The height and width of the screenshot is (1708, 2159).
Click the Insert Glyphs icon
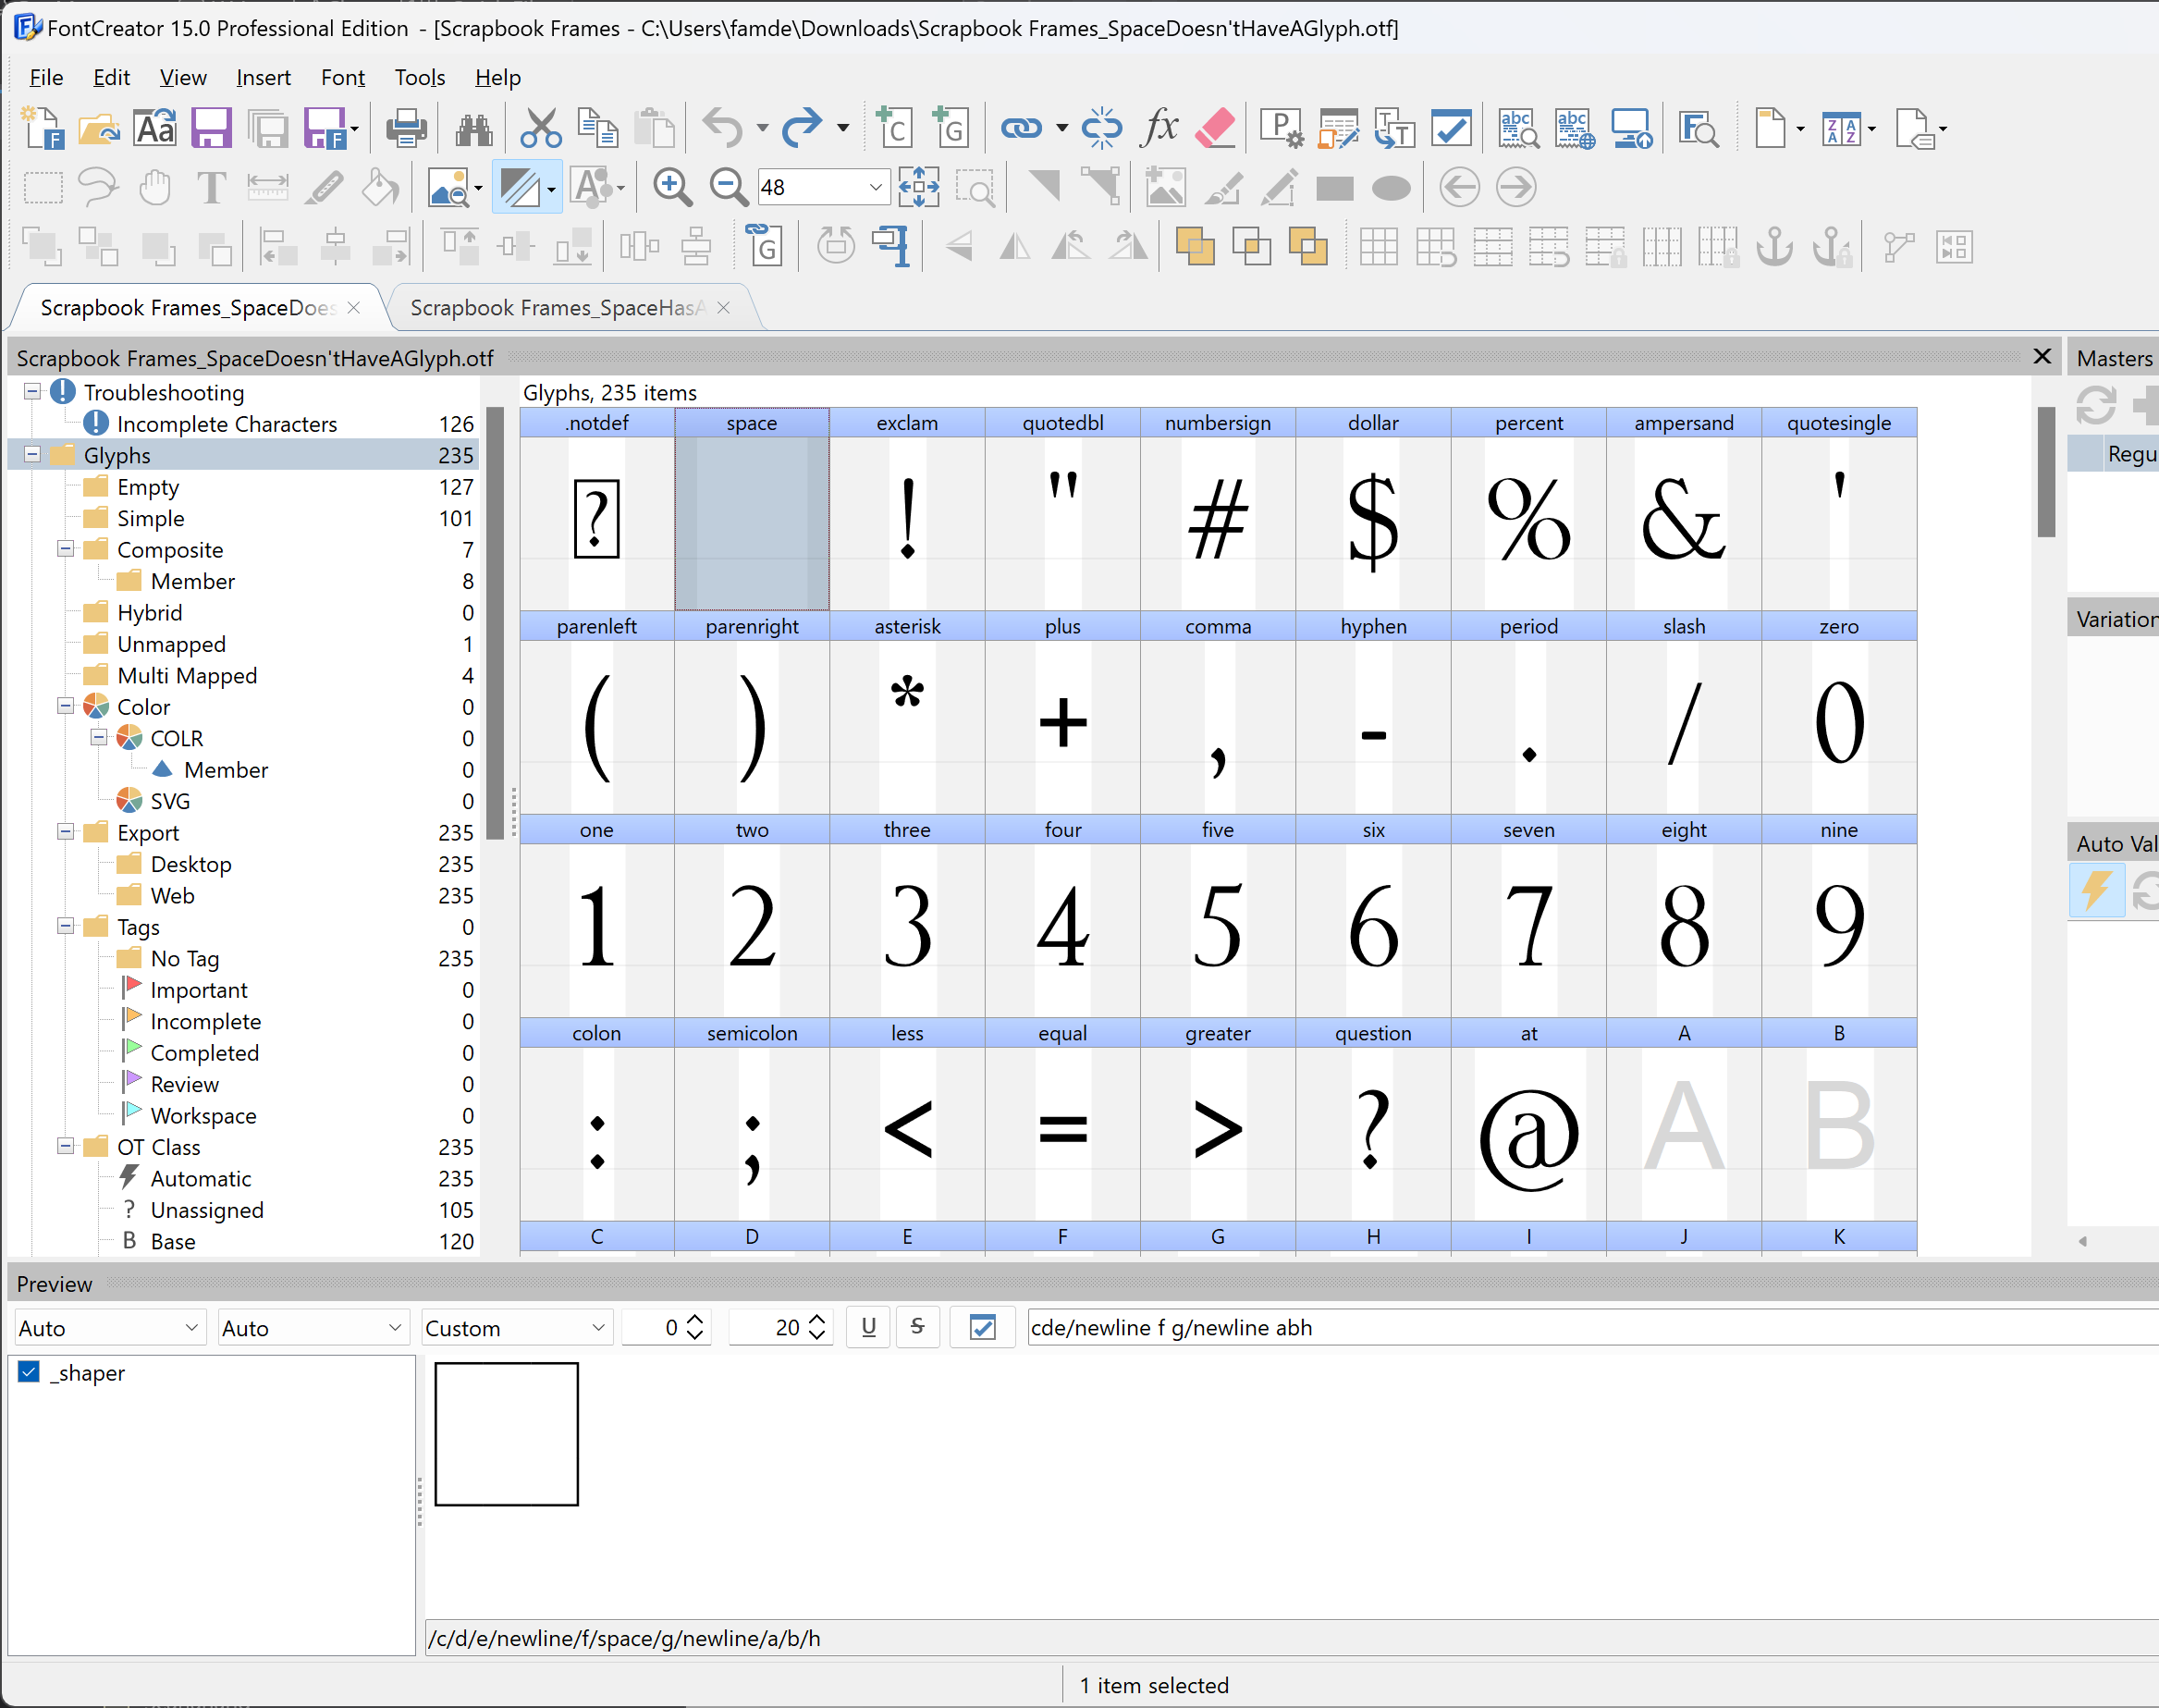pos(950,128)
